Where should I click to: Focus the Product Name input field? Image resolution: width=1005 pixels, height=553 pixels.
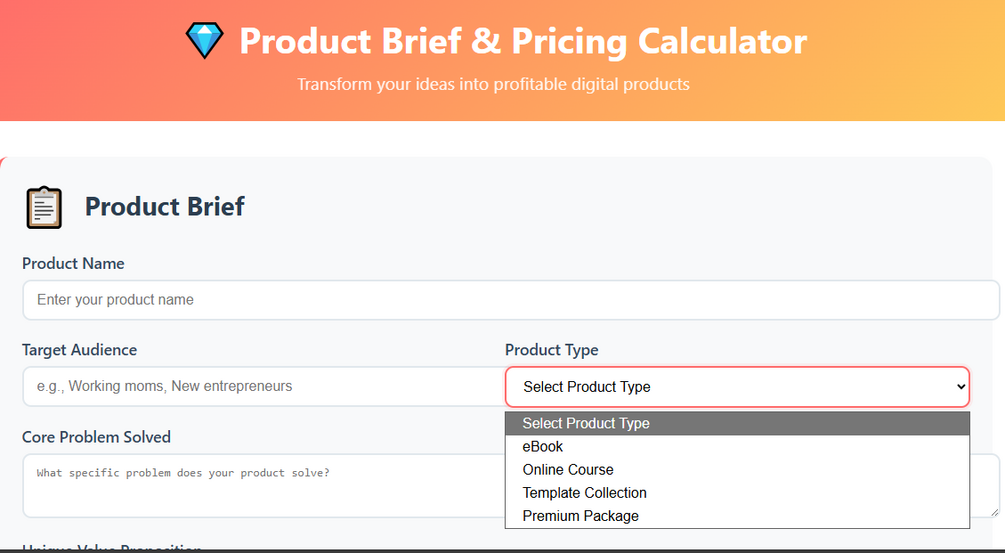[510, 300]
